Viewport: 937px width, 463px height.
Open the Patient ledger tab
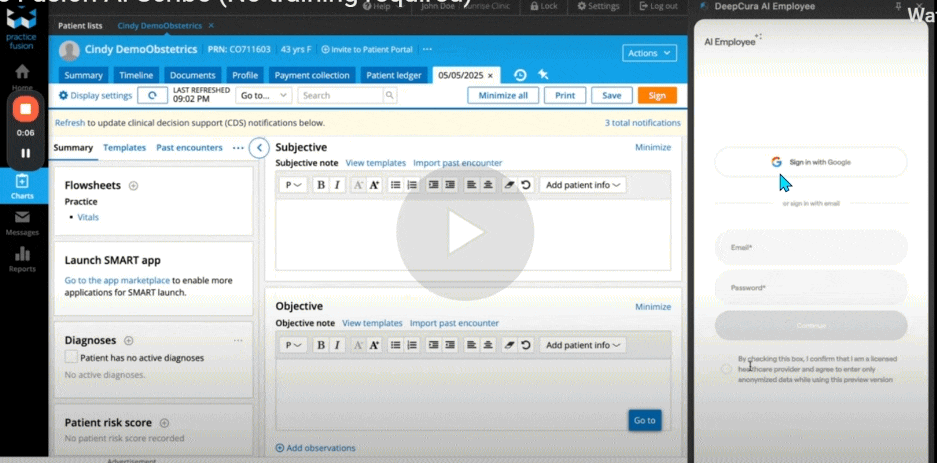click(394, 75)
